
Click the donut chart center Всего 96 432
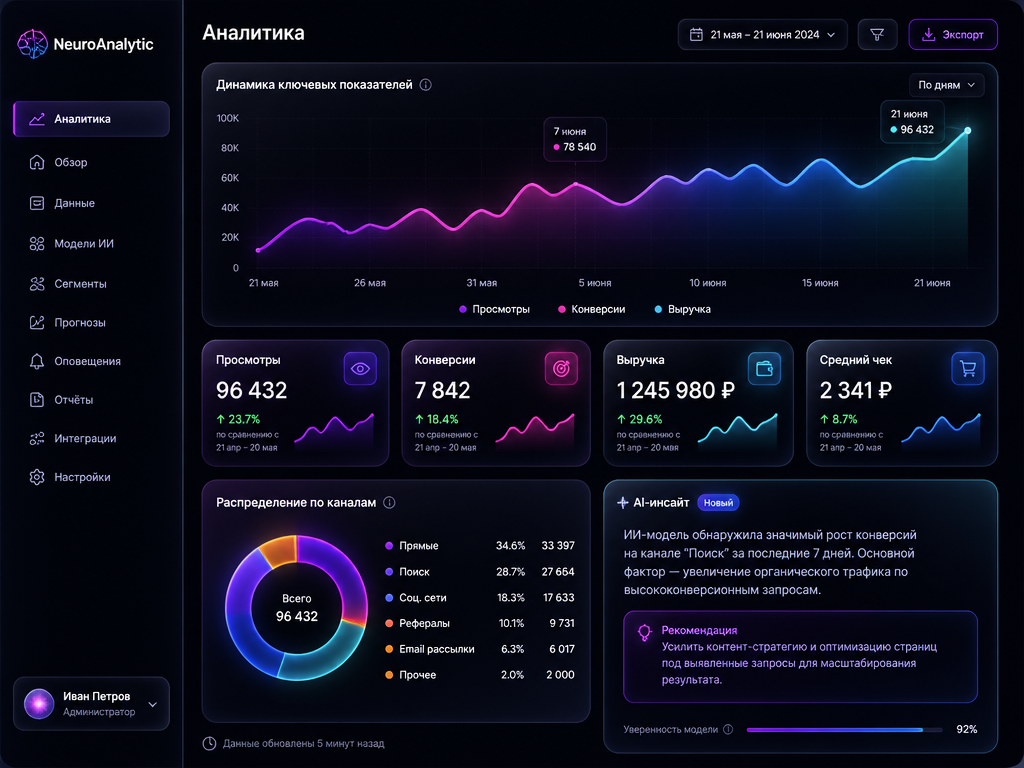[296, 608]
